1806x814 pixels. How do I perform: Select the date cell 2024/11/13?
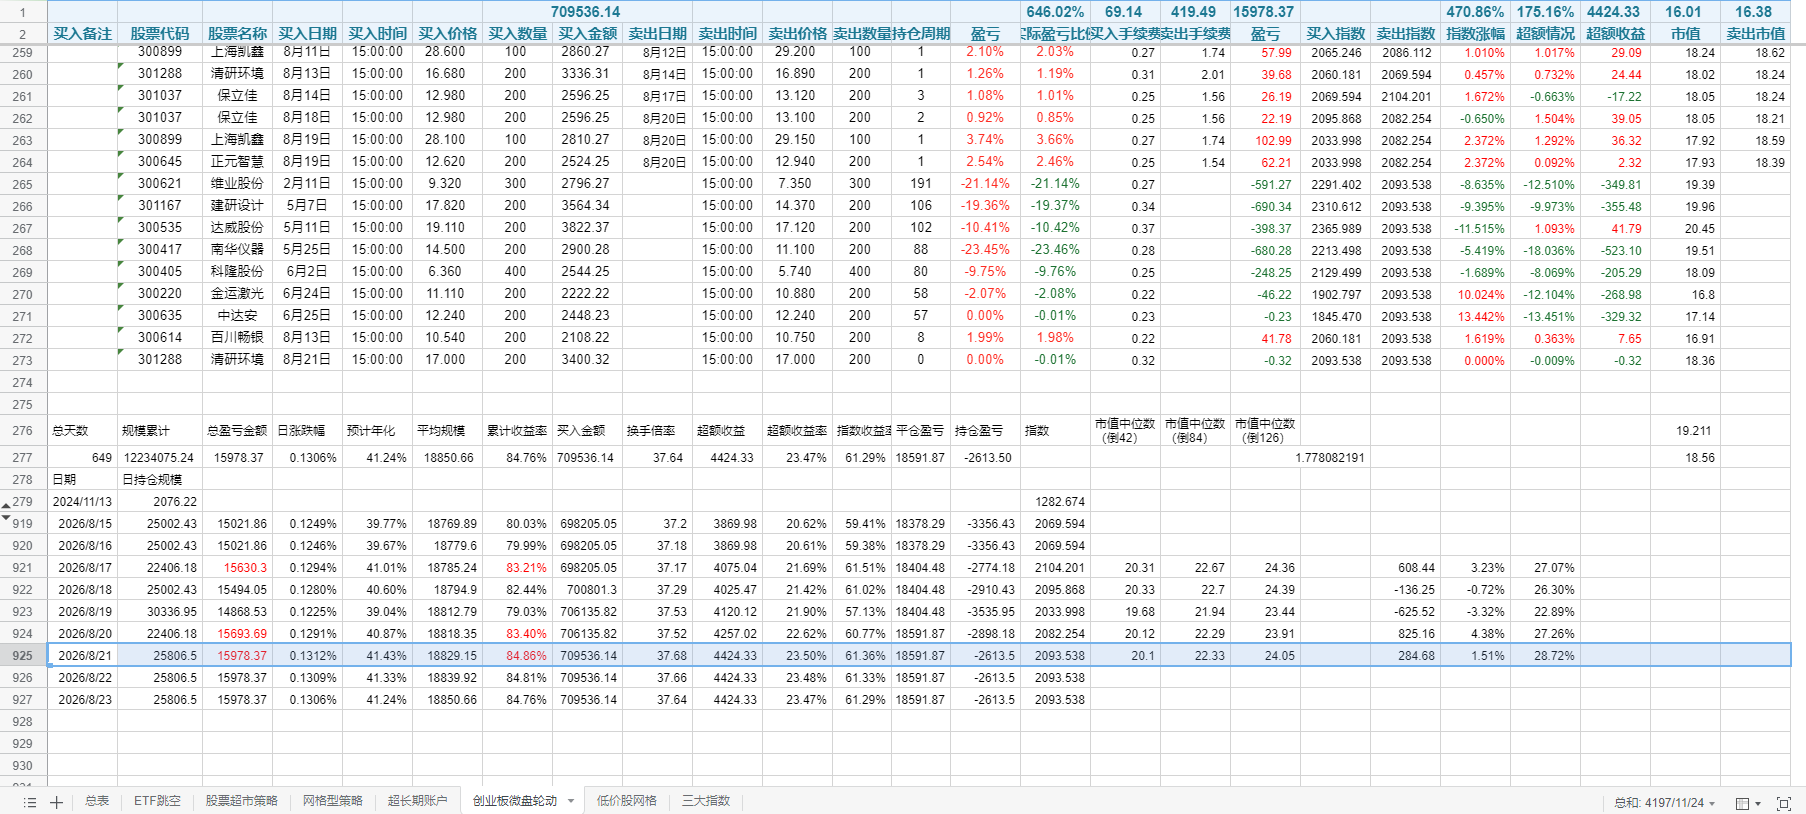point(82,502)
